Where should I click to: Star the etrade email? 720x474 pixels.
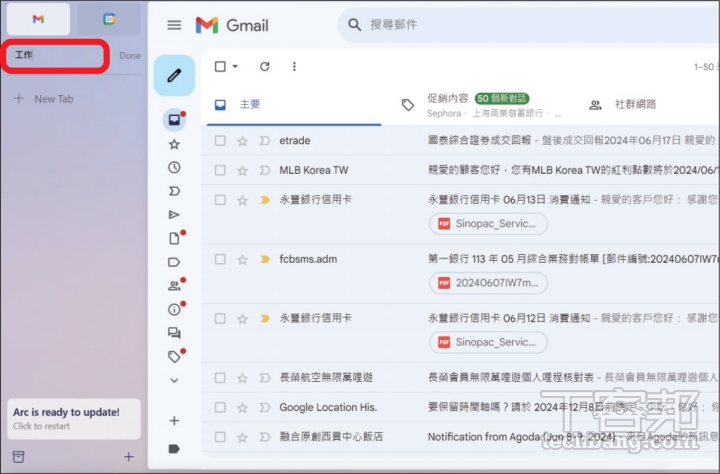pos(242,141)
